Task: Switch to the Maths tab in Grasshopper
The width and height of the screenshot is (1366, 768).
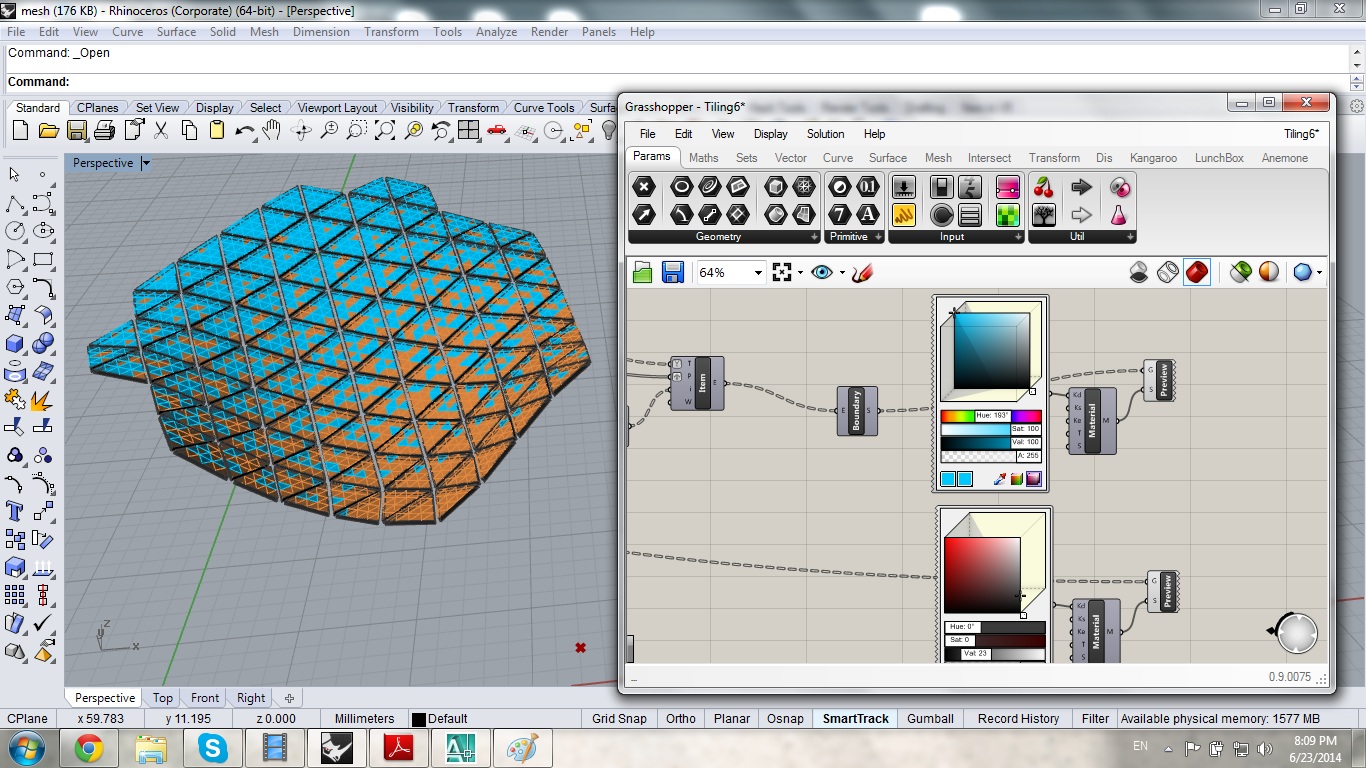Action: point(703,158)
